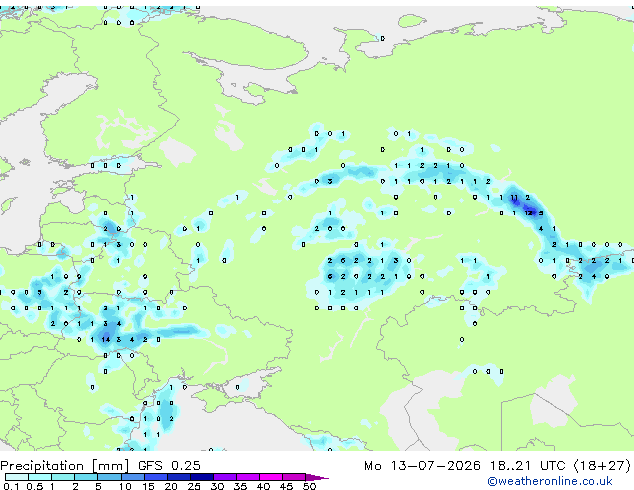Select the 40–45 mm magenta legend swatch
The width and height of the screenshot is (634, 490).
[271, 477]
